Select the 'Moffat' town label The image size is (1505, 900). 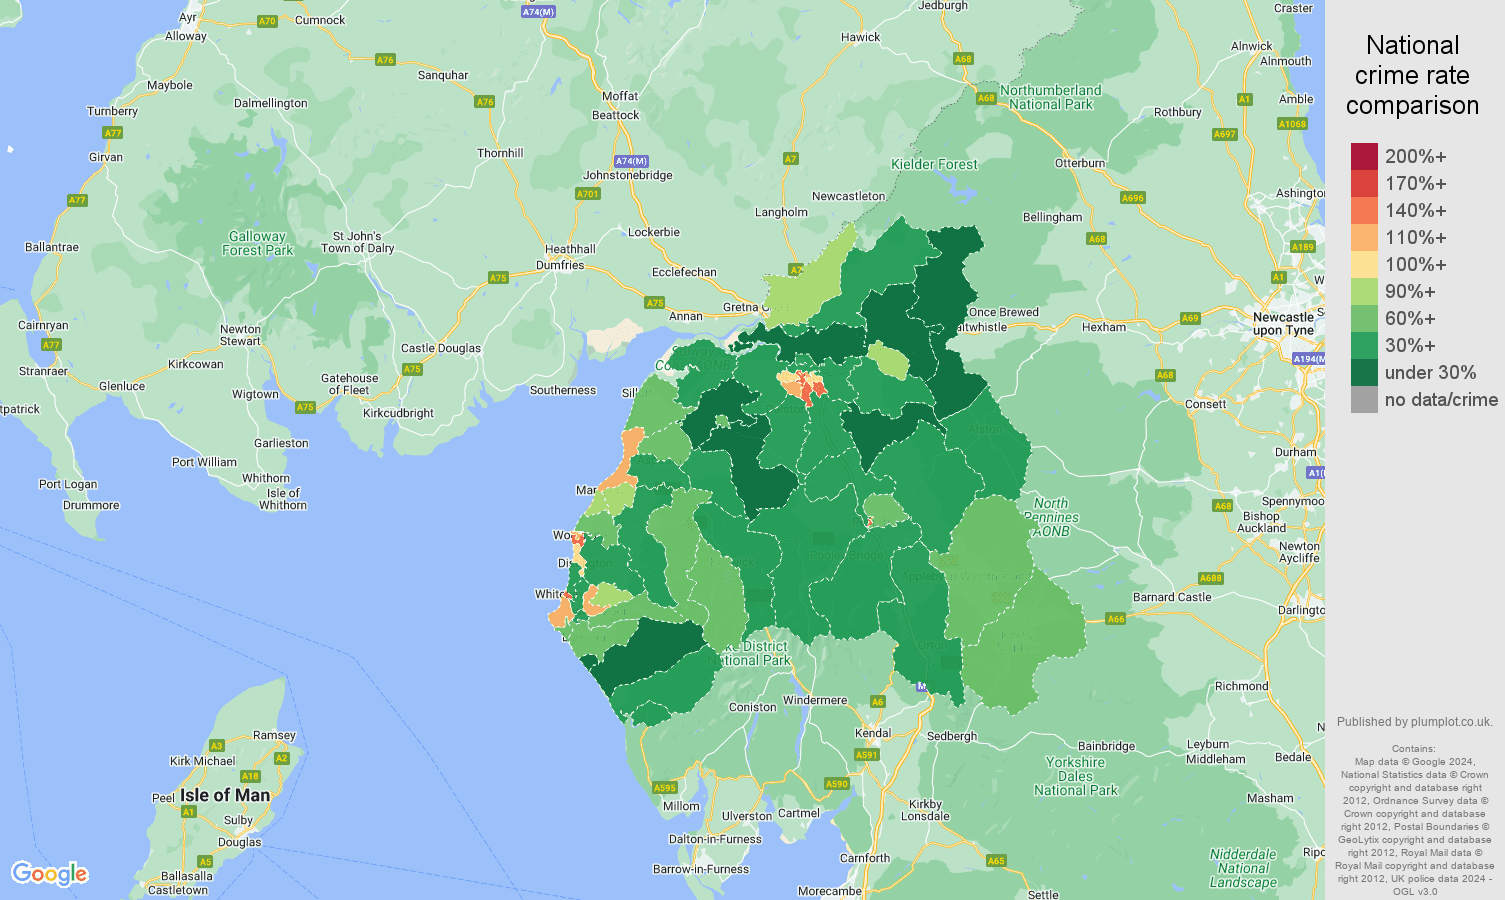tap(620, 96)
